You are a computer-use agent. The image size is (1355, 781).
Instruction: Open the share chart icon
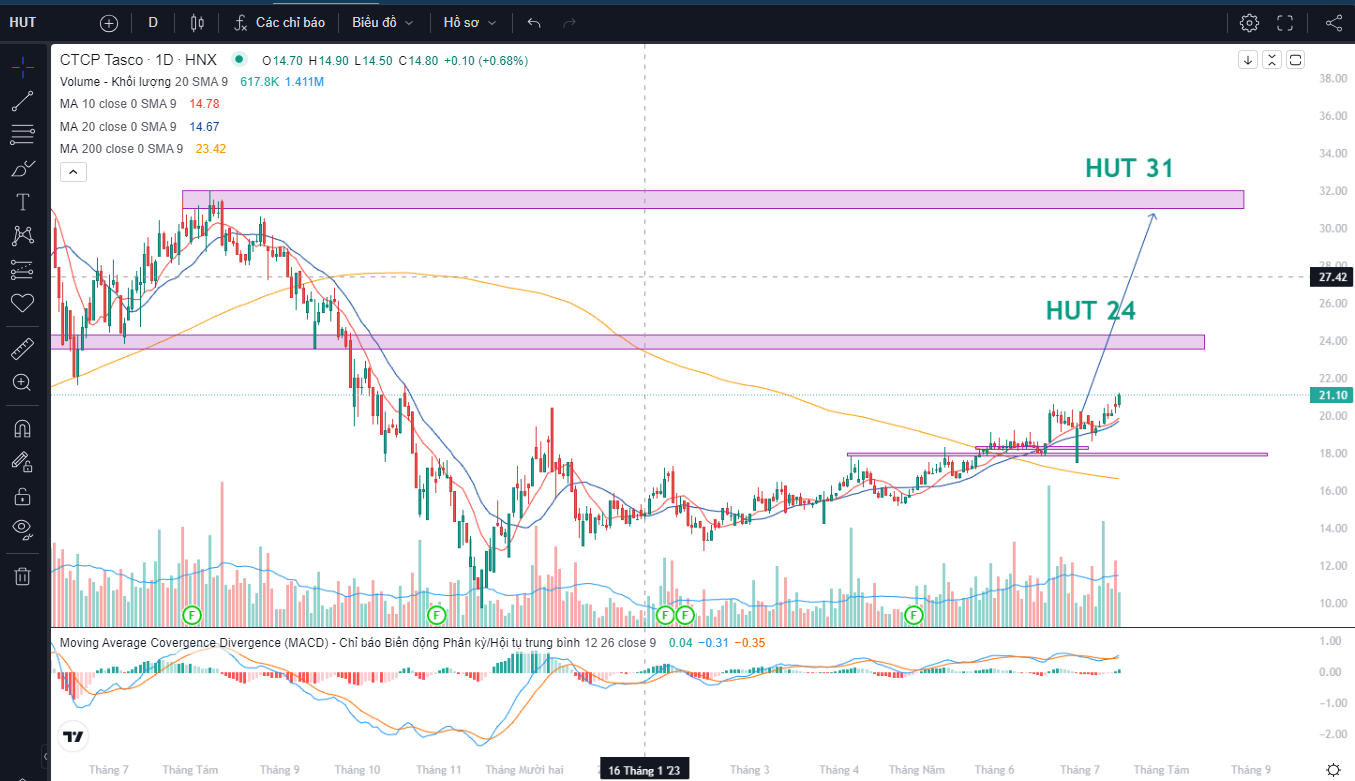coord(1333,22)
